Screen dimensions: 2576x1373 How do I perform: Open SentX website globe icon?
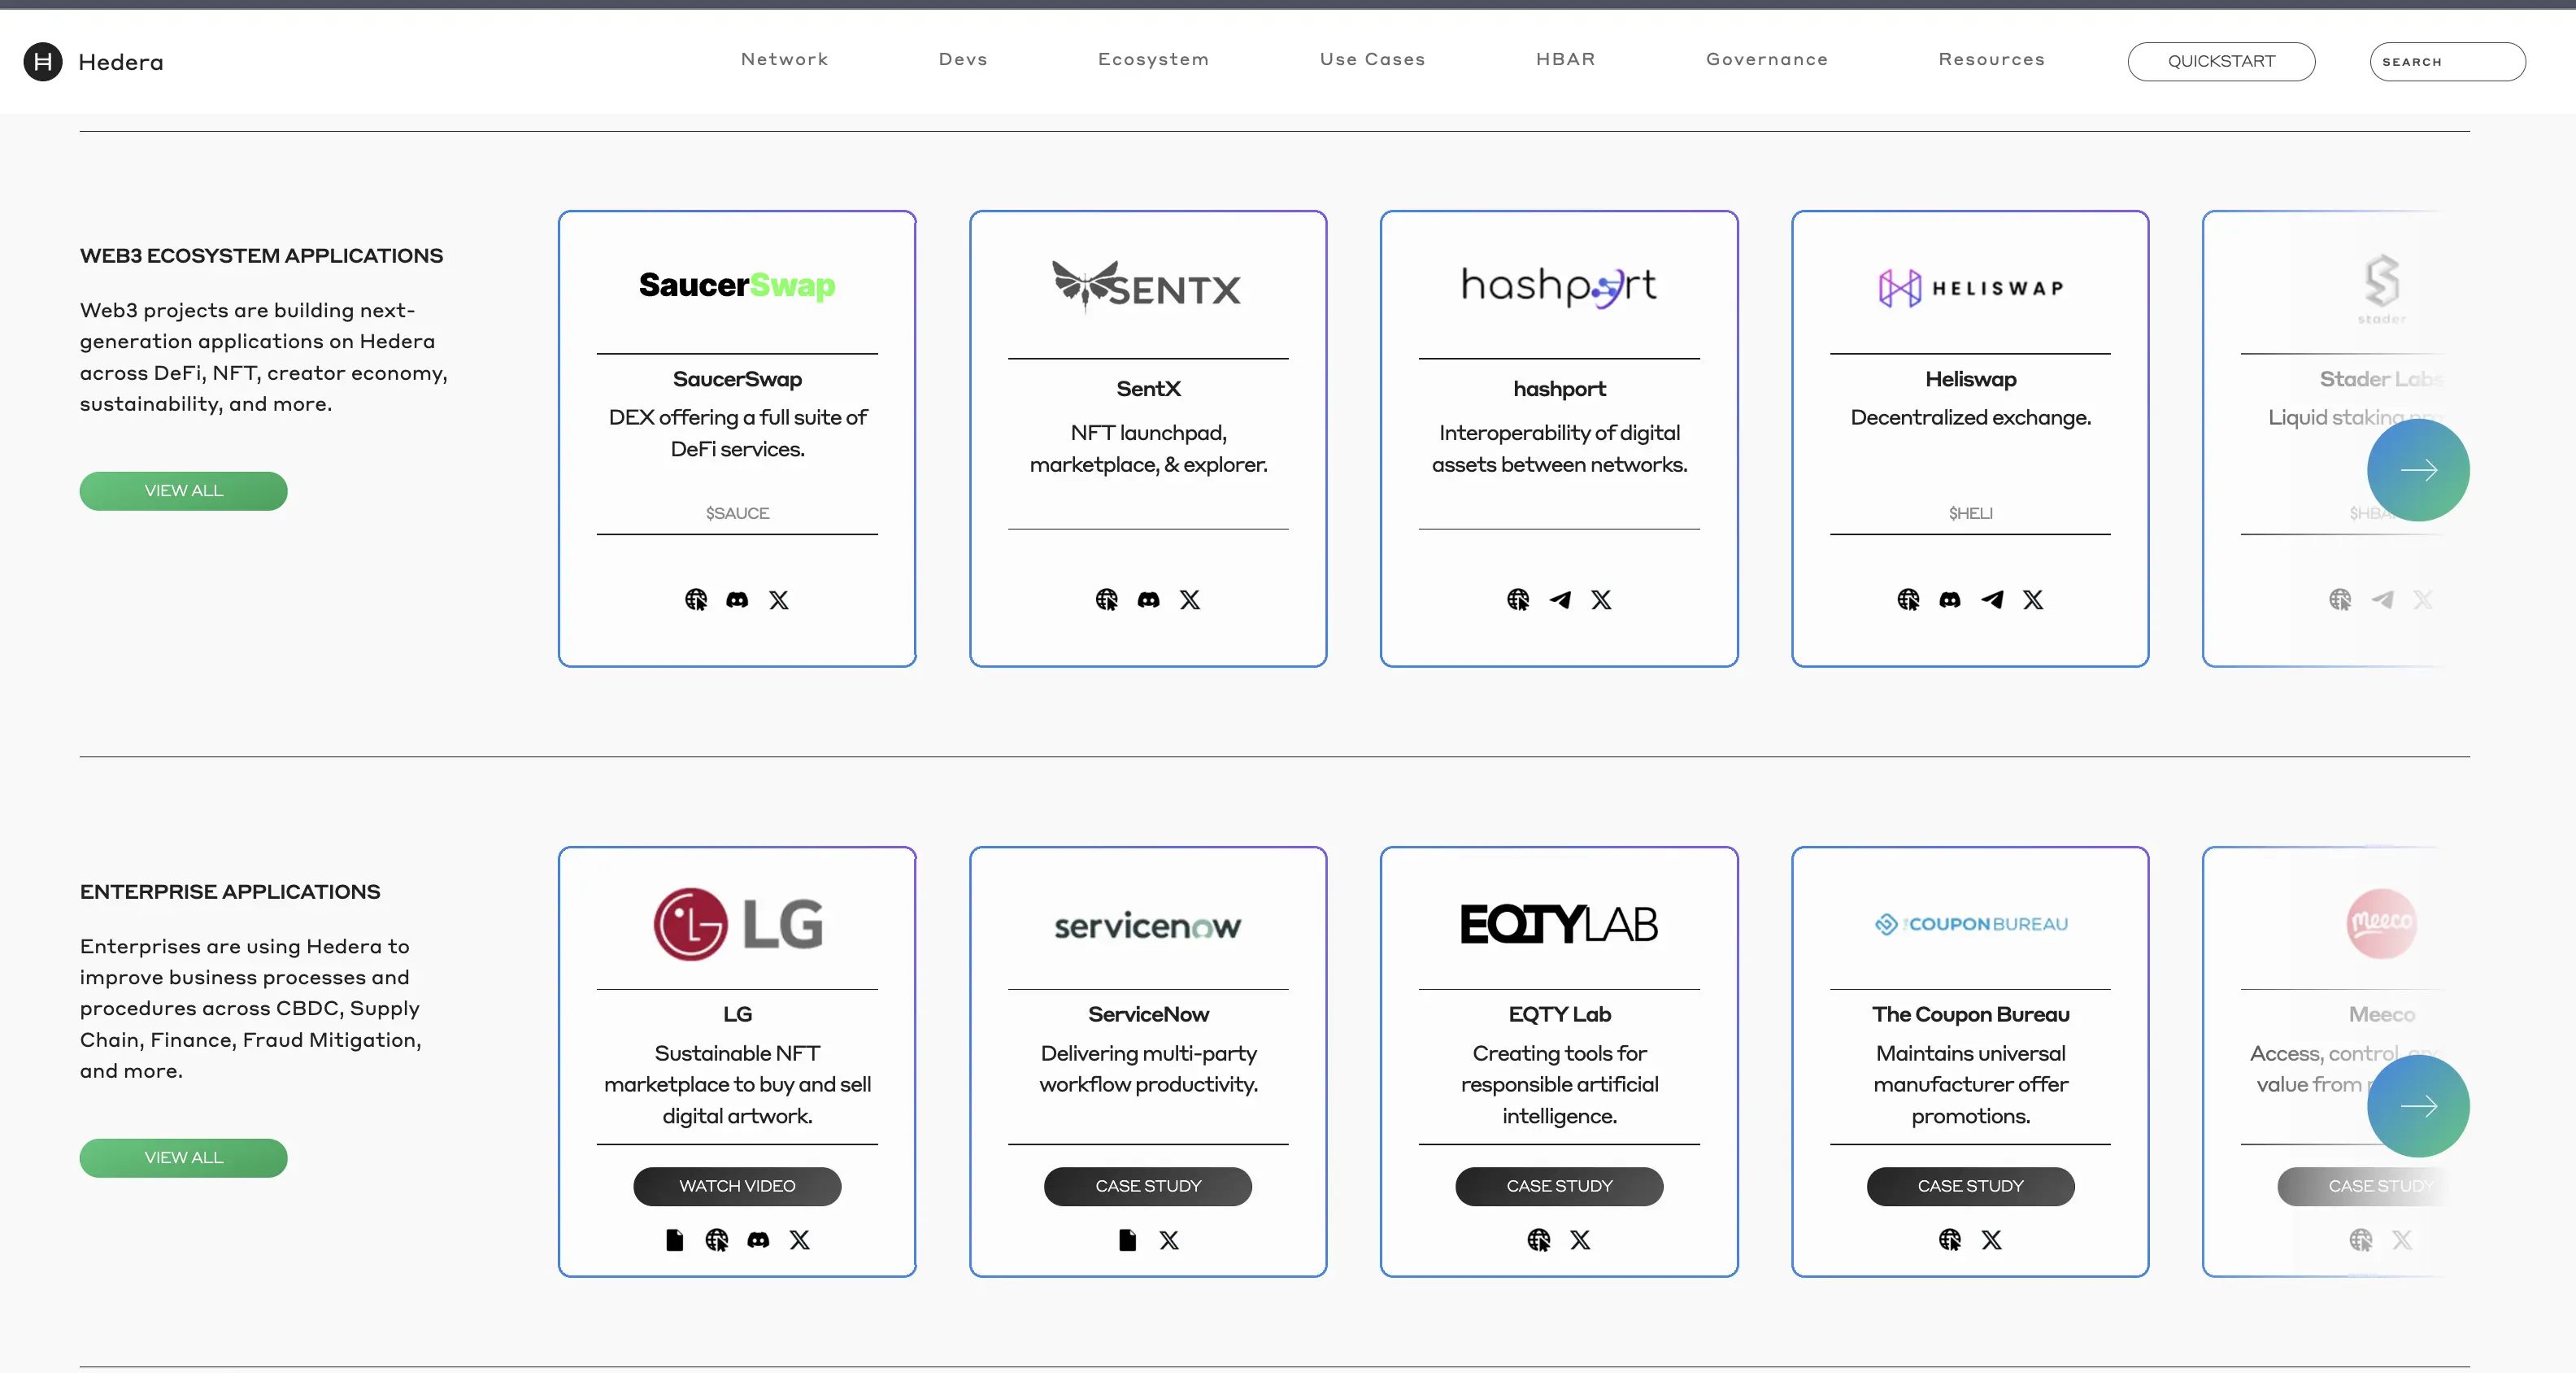point(1107,600)
